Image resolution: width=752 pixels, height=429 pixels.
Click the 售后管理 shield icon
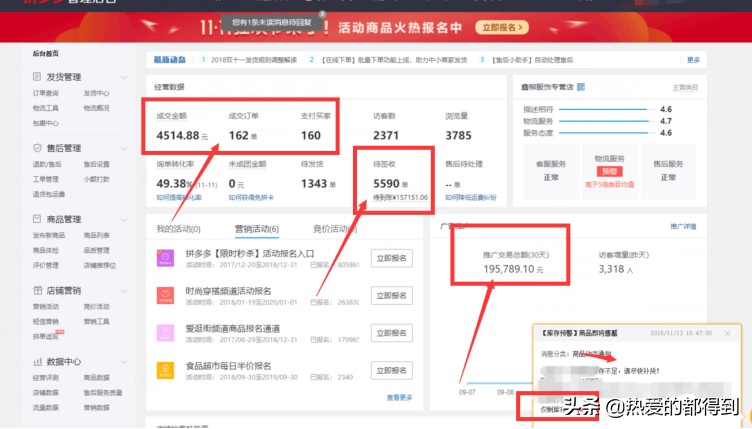pyautogui.click(x=37, y=148)
